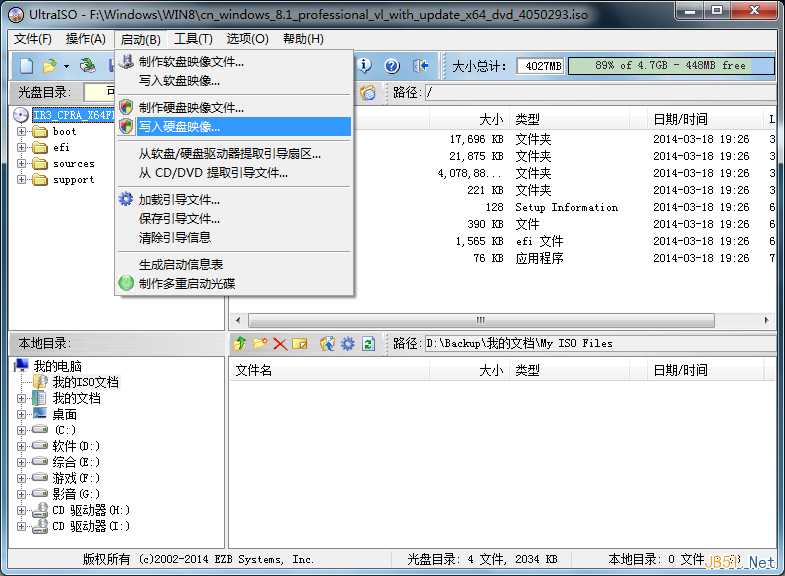The width and height of the screenshot is (785, 576).
Task: Click the Add files icon in local toolbar
Action: click(x=327, y=343)
